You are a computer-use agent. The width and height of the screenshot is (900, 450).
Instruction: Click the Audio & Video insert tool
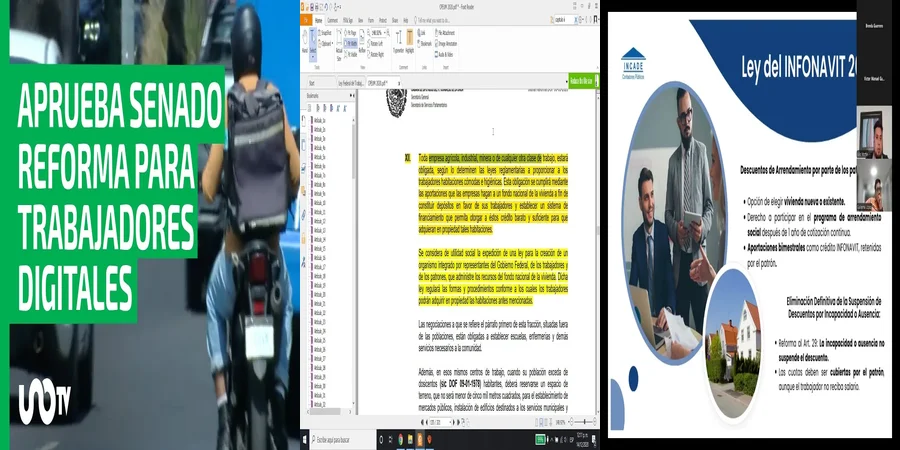pyautogui.click(x=444, y=55)
